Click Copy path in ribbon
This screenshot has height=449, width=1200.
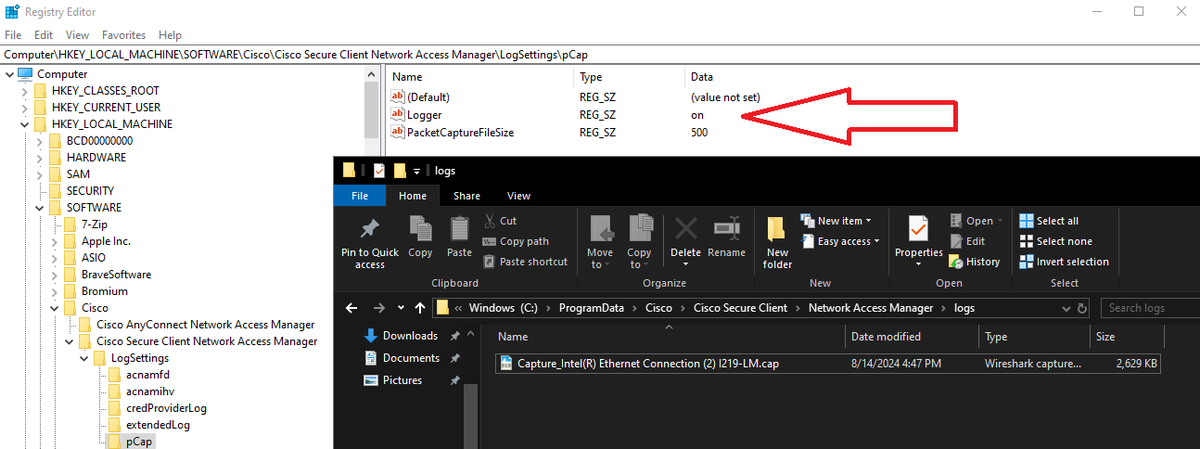[515, 241]
